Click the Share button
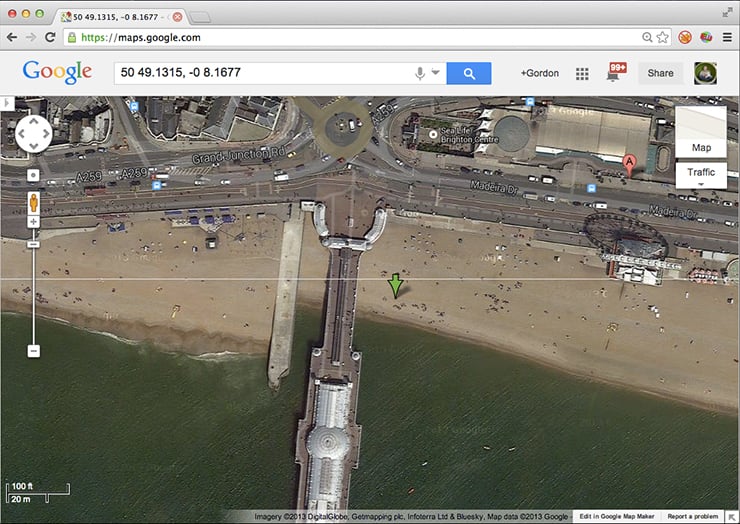This screenshot has width=740, height=524. pos(661,73)
